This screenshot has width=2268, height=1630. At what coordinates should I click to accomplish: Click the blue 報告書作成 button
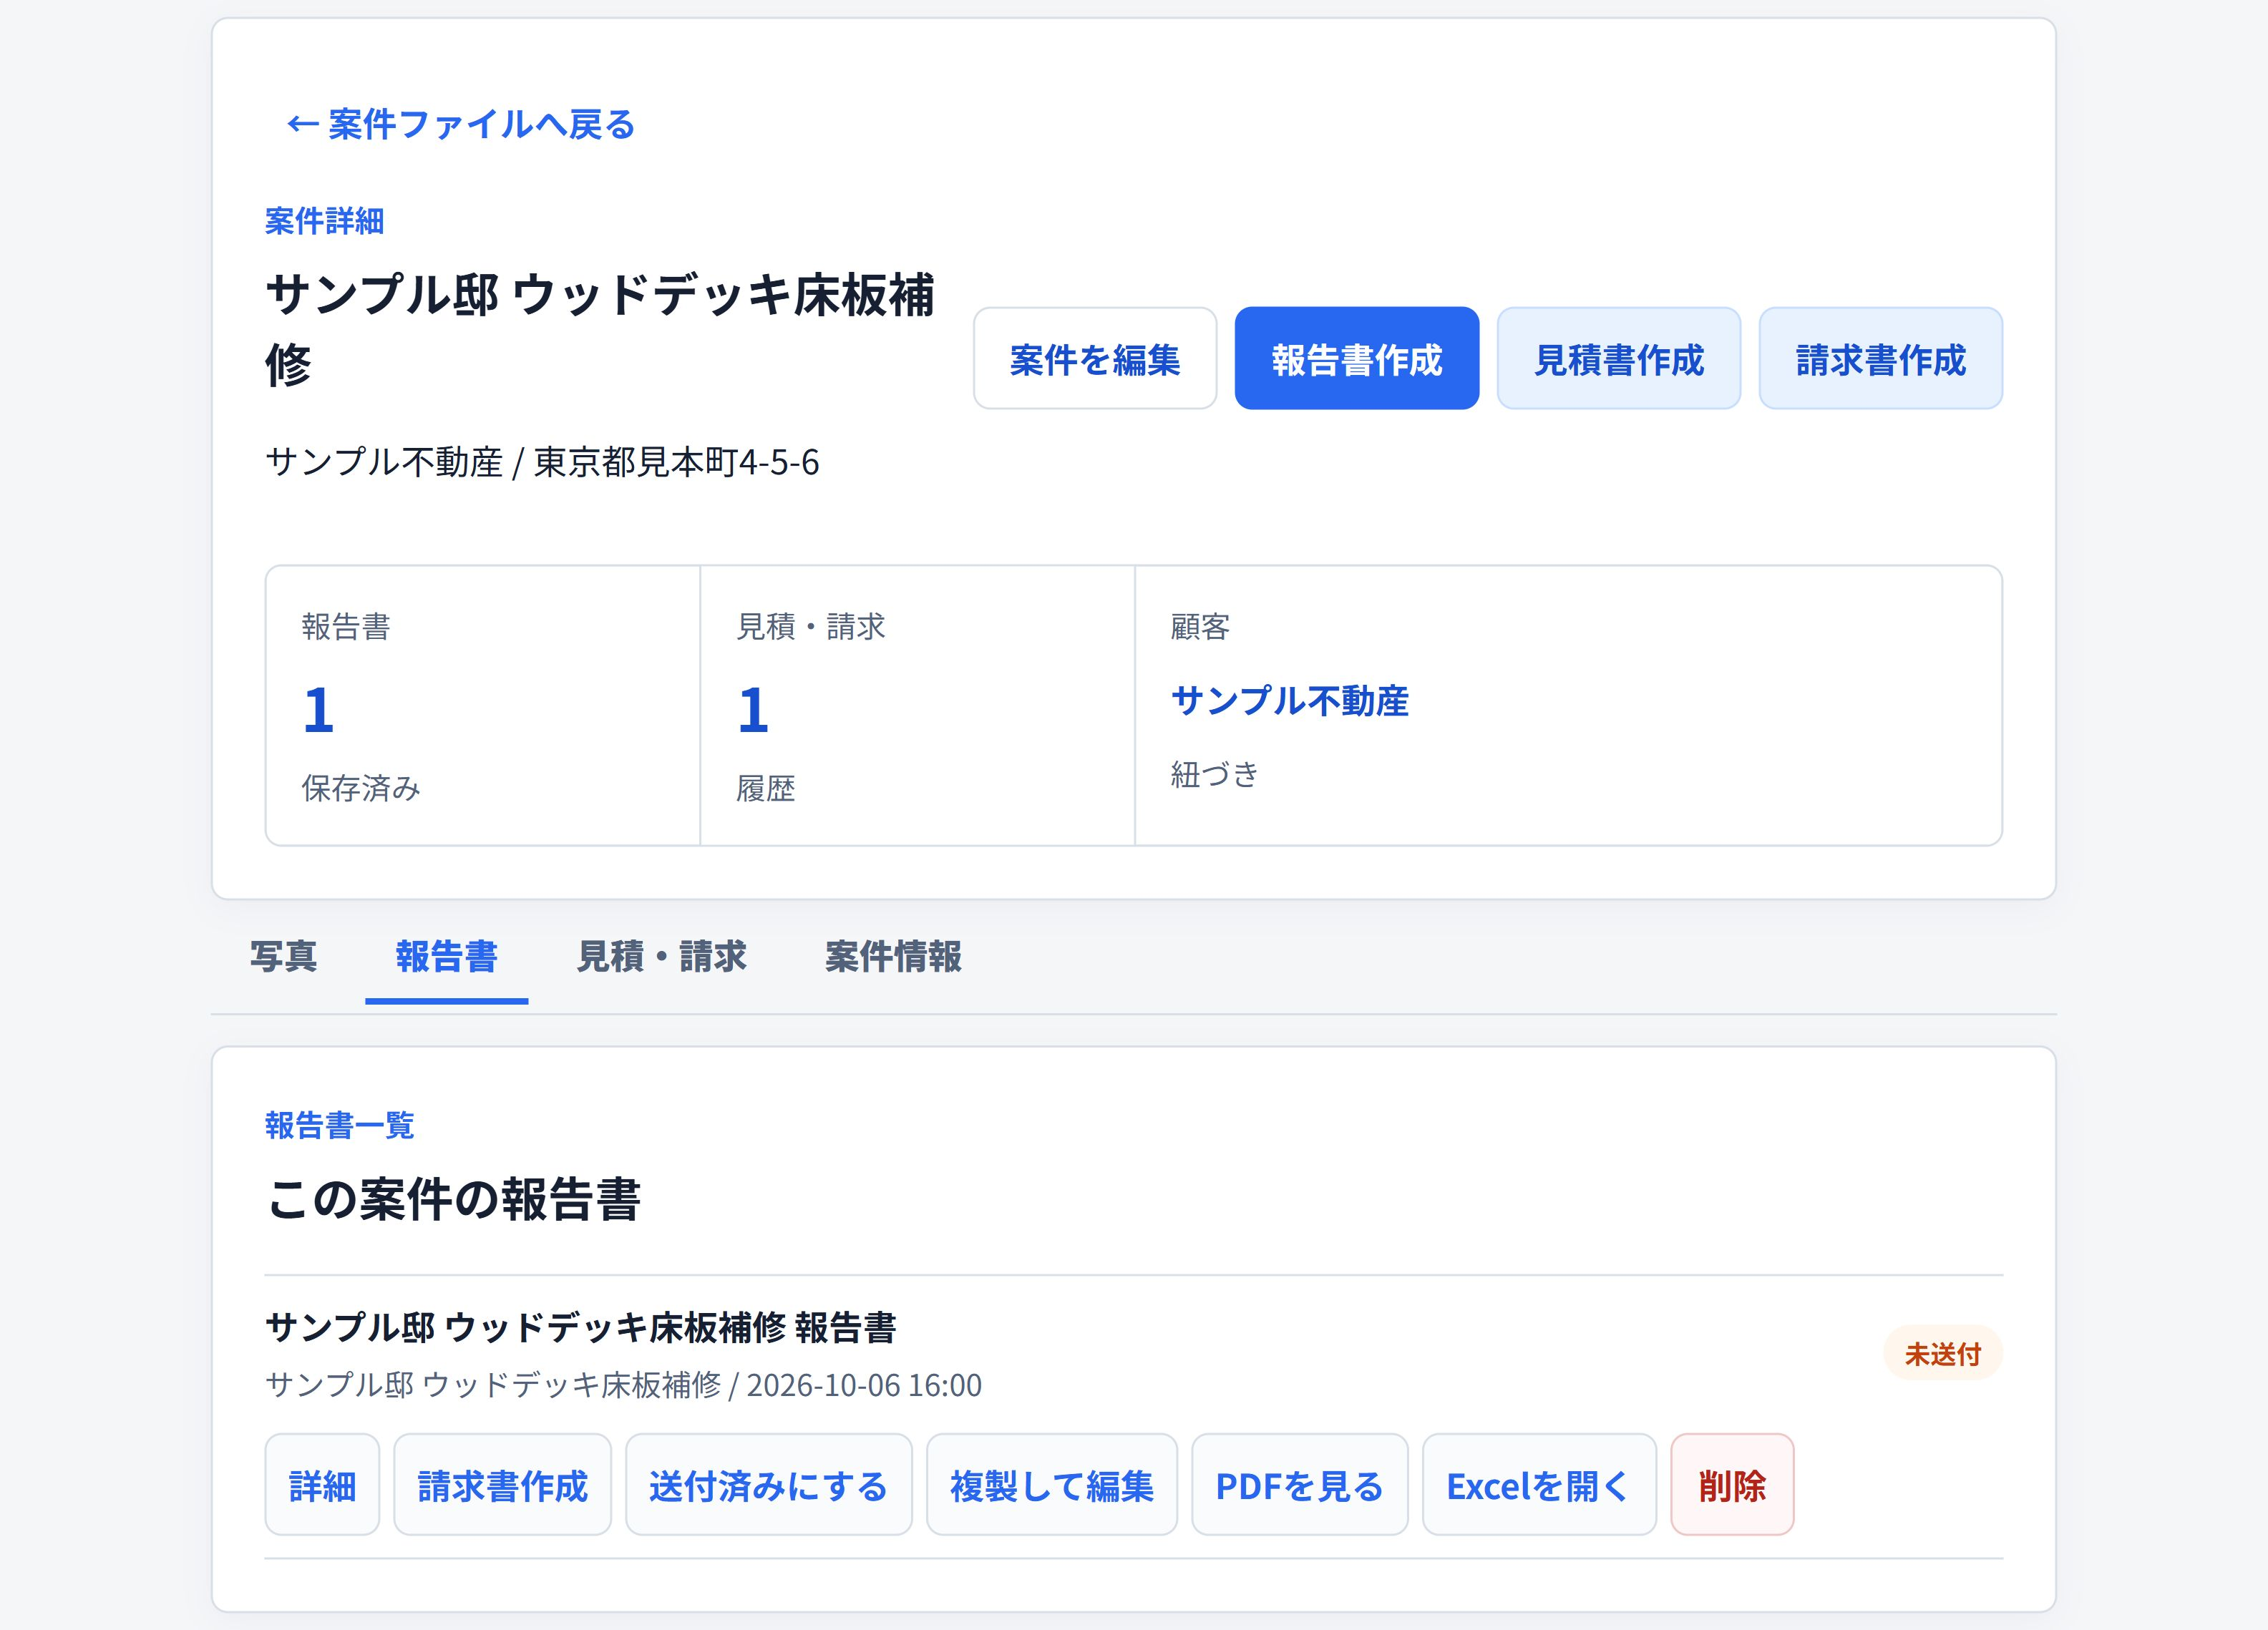click(x=1357, y=358)
